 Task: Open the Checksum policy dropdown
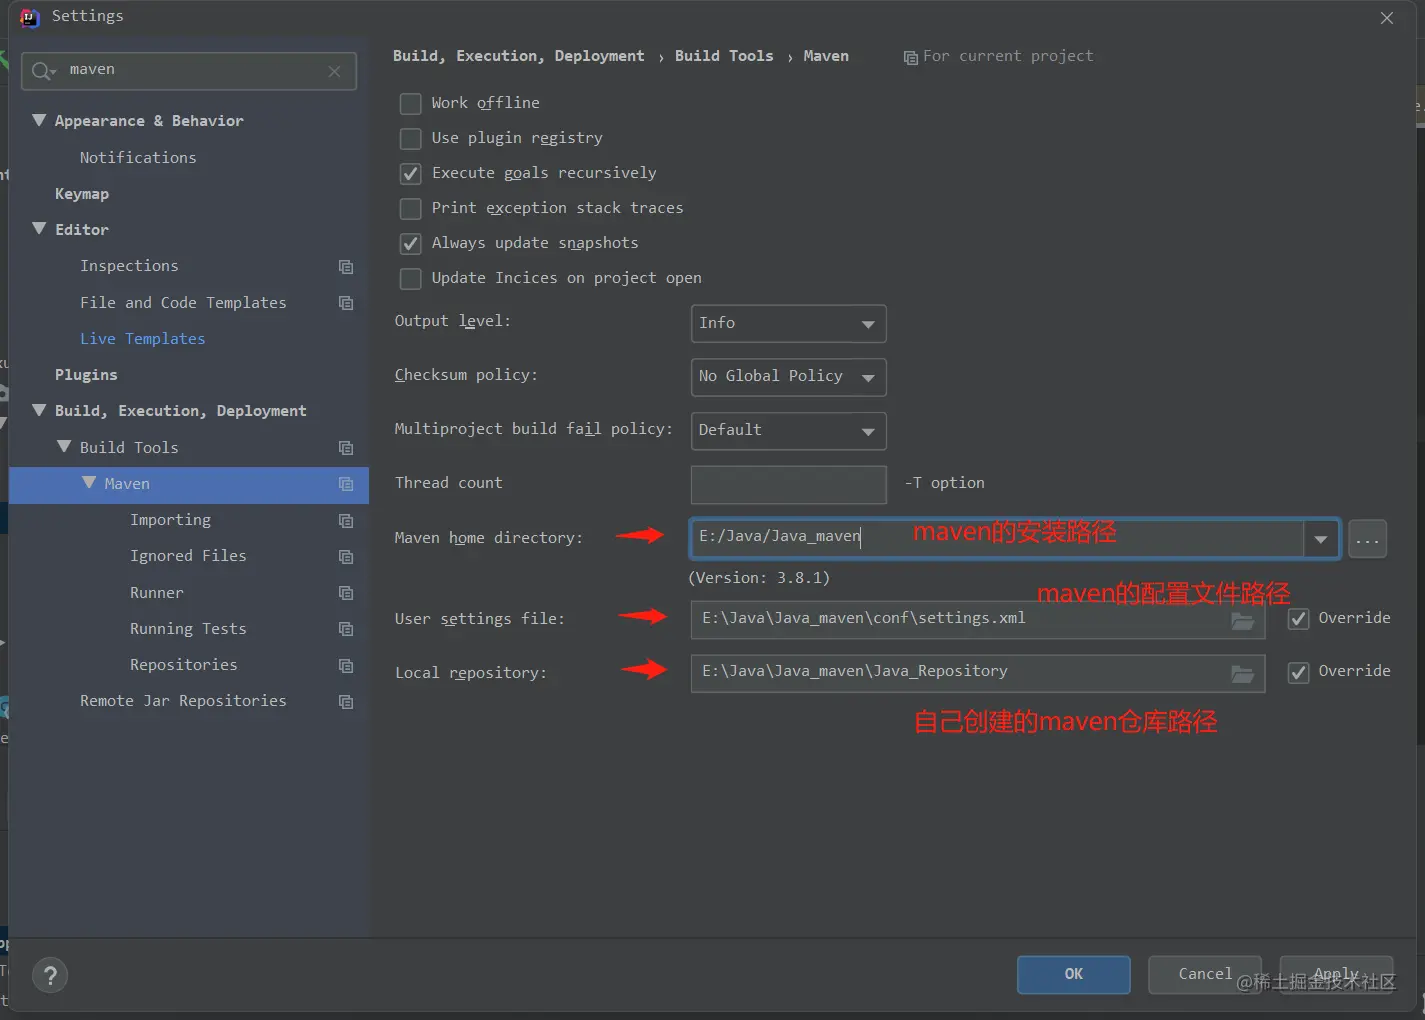[788, 377]
